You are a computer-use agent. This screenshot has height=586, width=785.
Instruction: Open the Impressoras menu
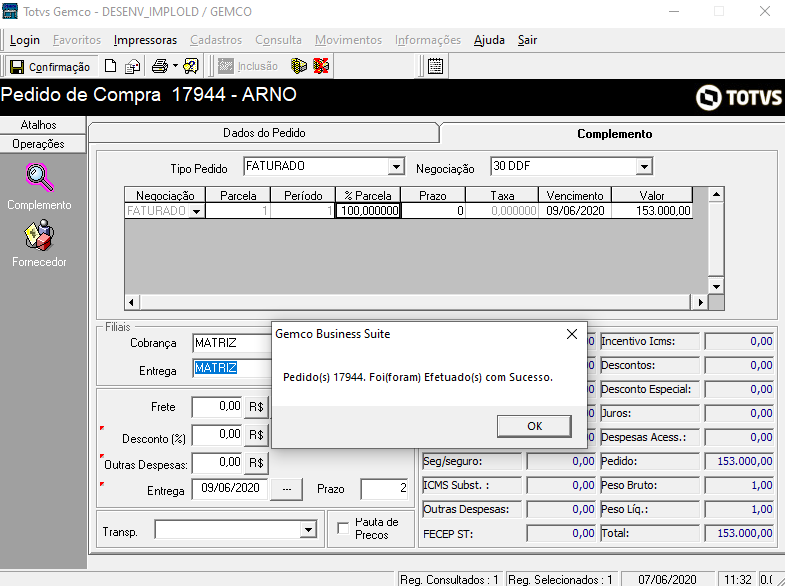tap(145, 40)
